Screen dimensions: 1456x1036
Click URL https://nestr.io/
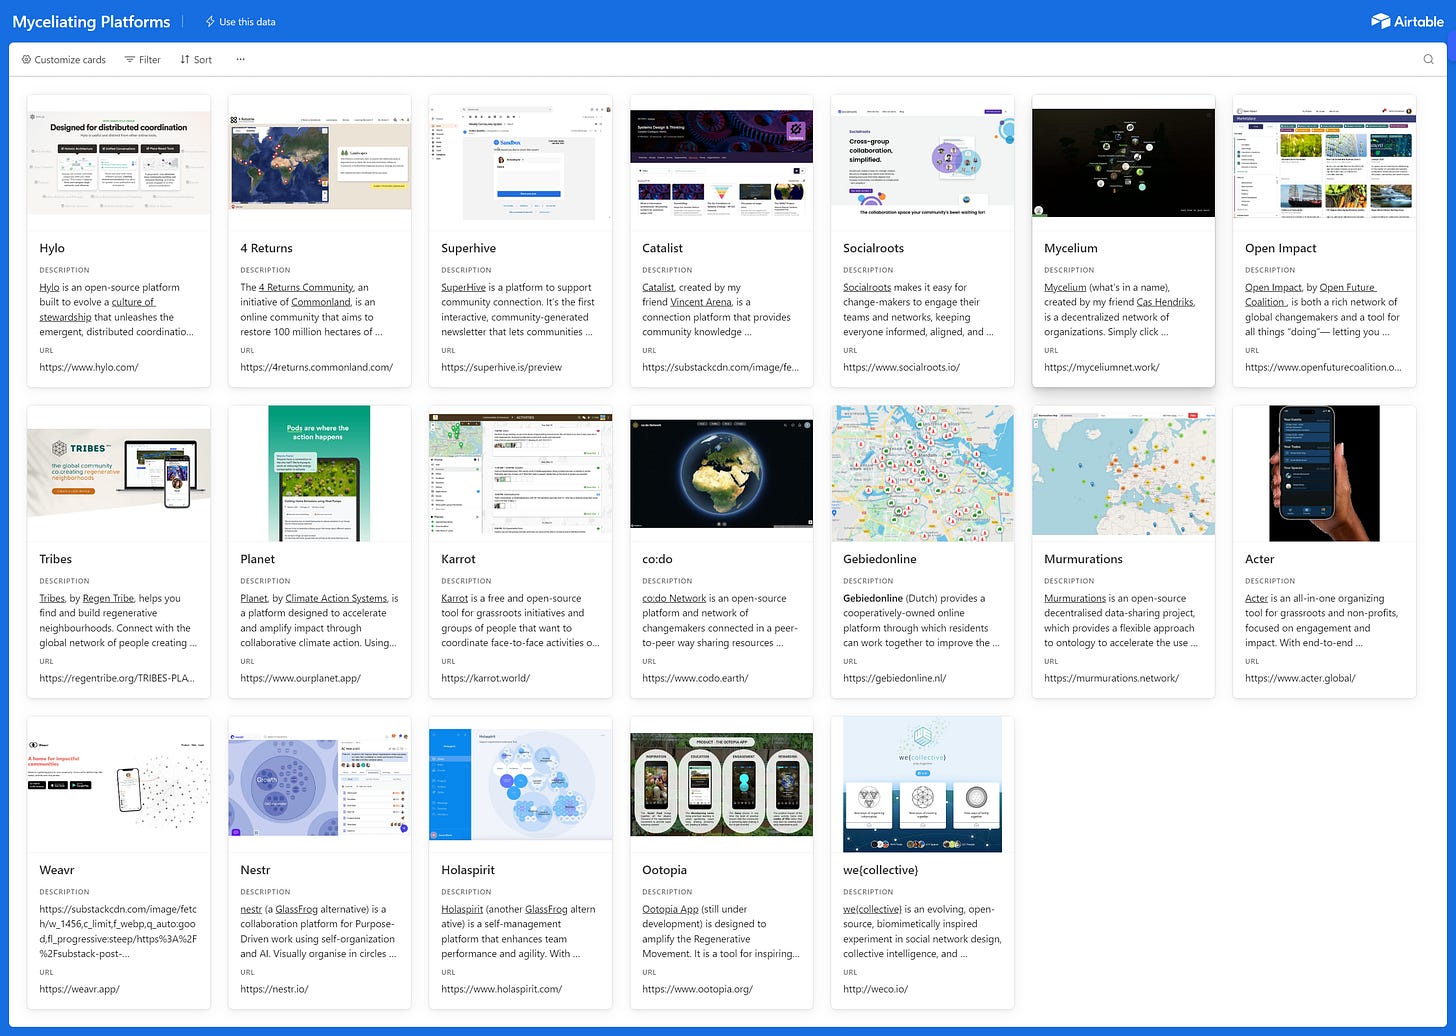(274, 989)
